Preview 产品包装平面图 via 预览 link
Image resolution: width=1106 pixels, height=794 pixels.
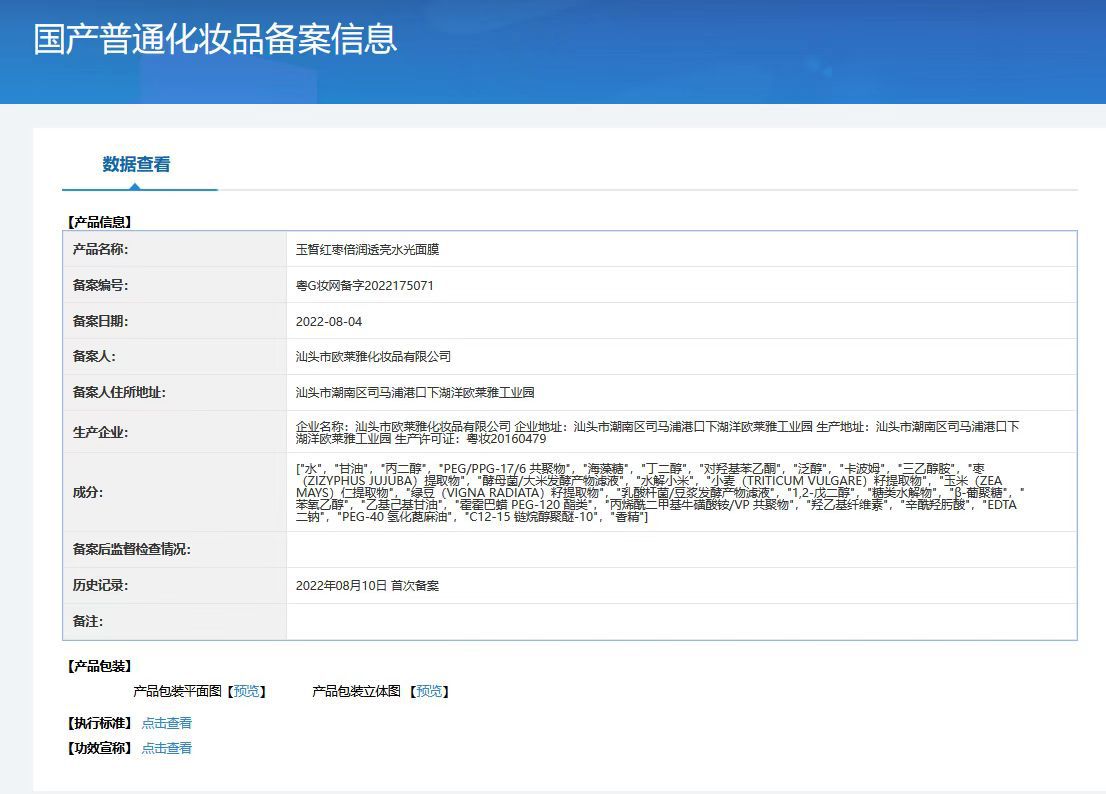click(x=246, y=691)
